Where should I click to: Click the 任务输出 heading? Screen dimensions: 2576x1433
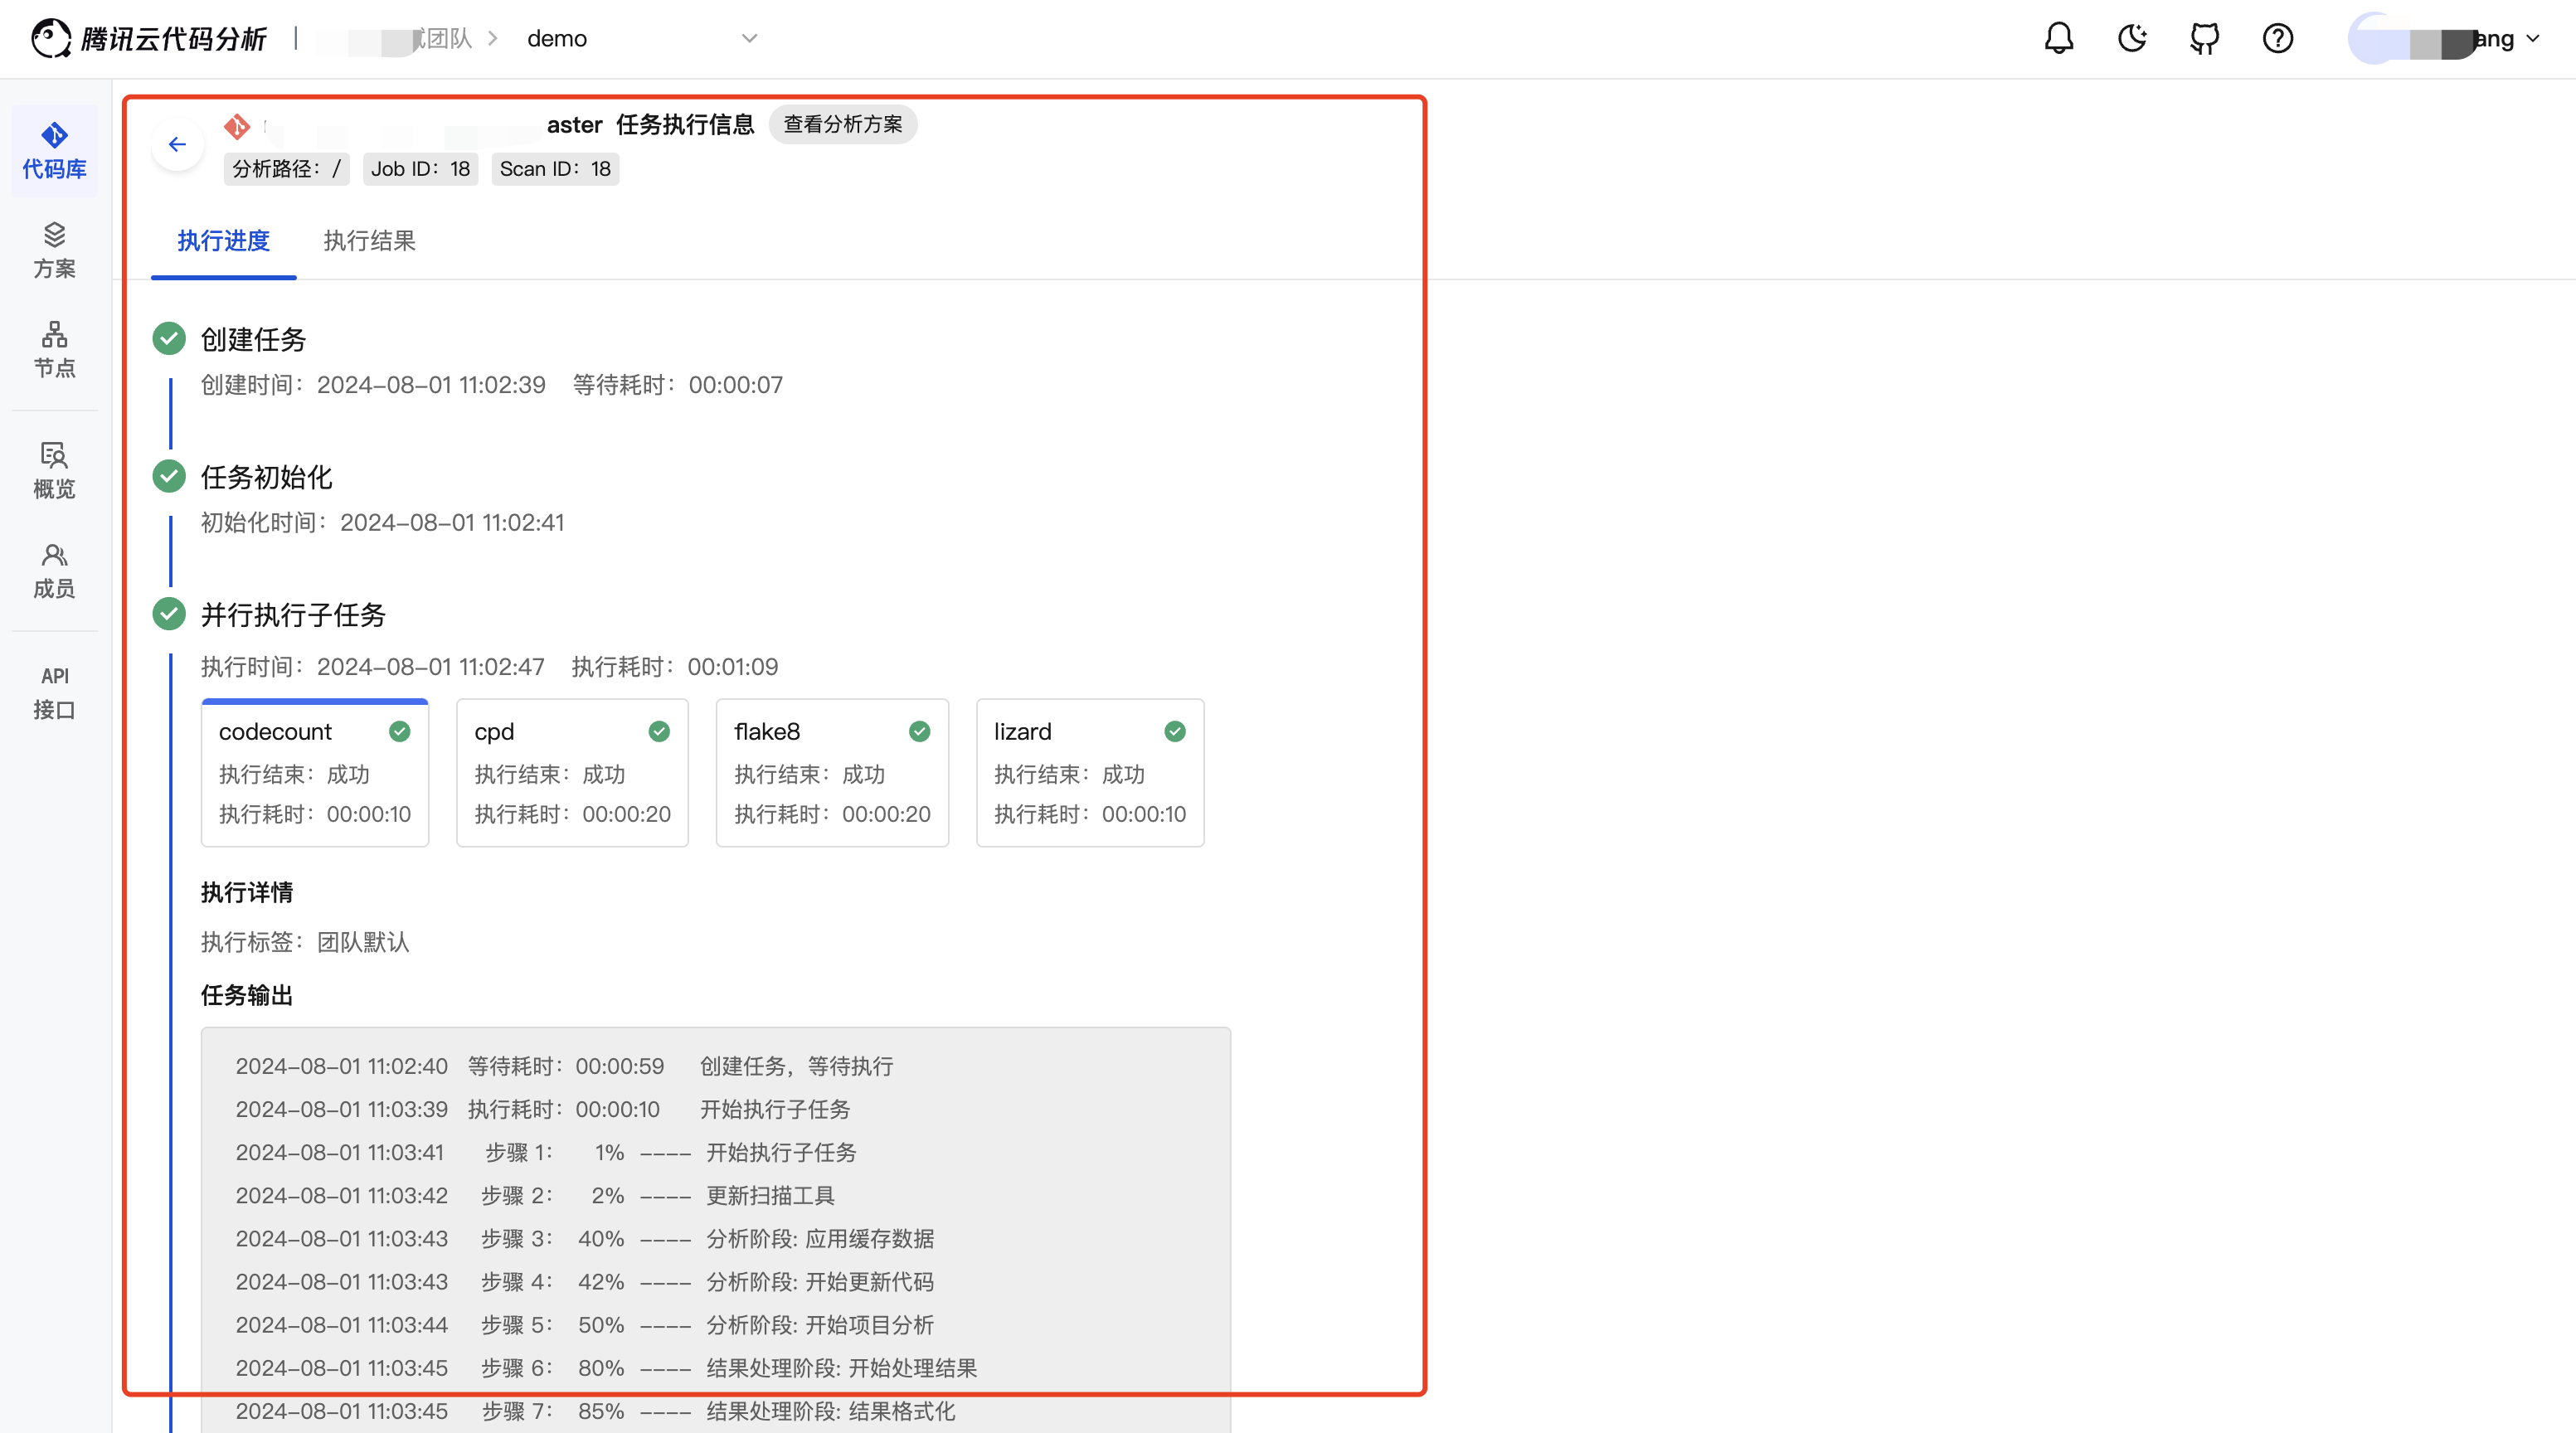pyautogui.click(x=247, y=995)
